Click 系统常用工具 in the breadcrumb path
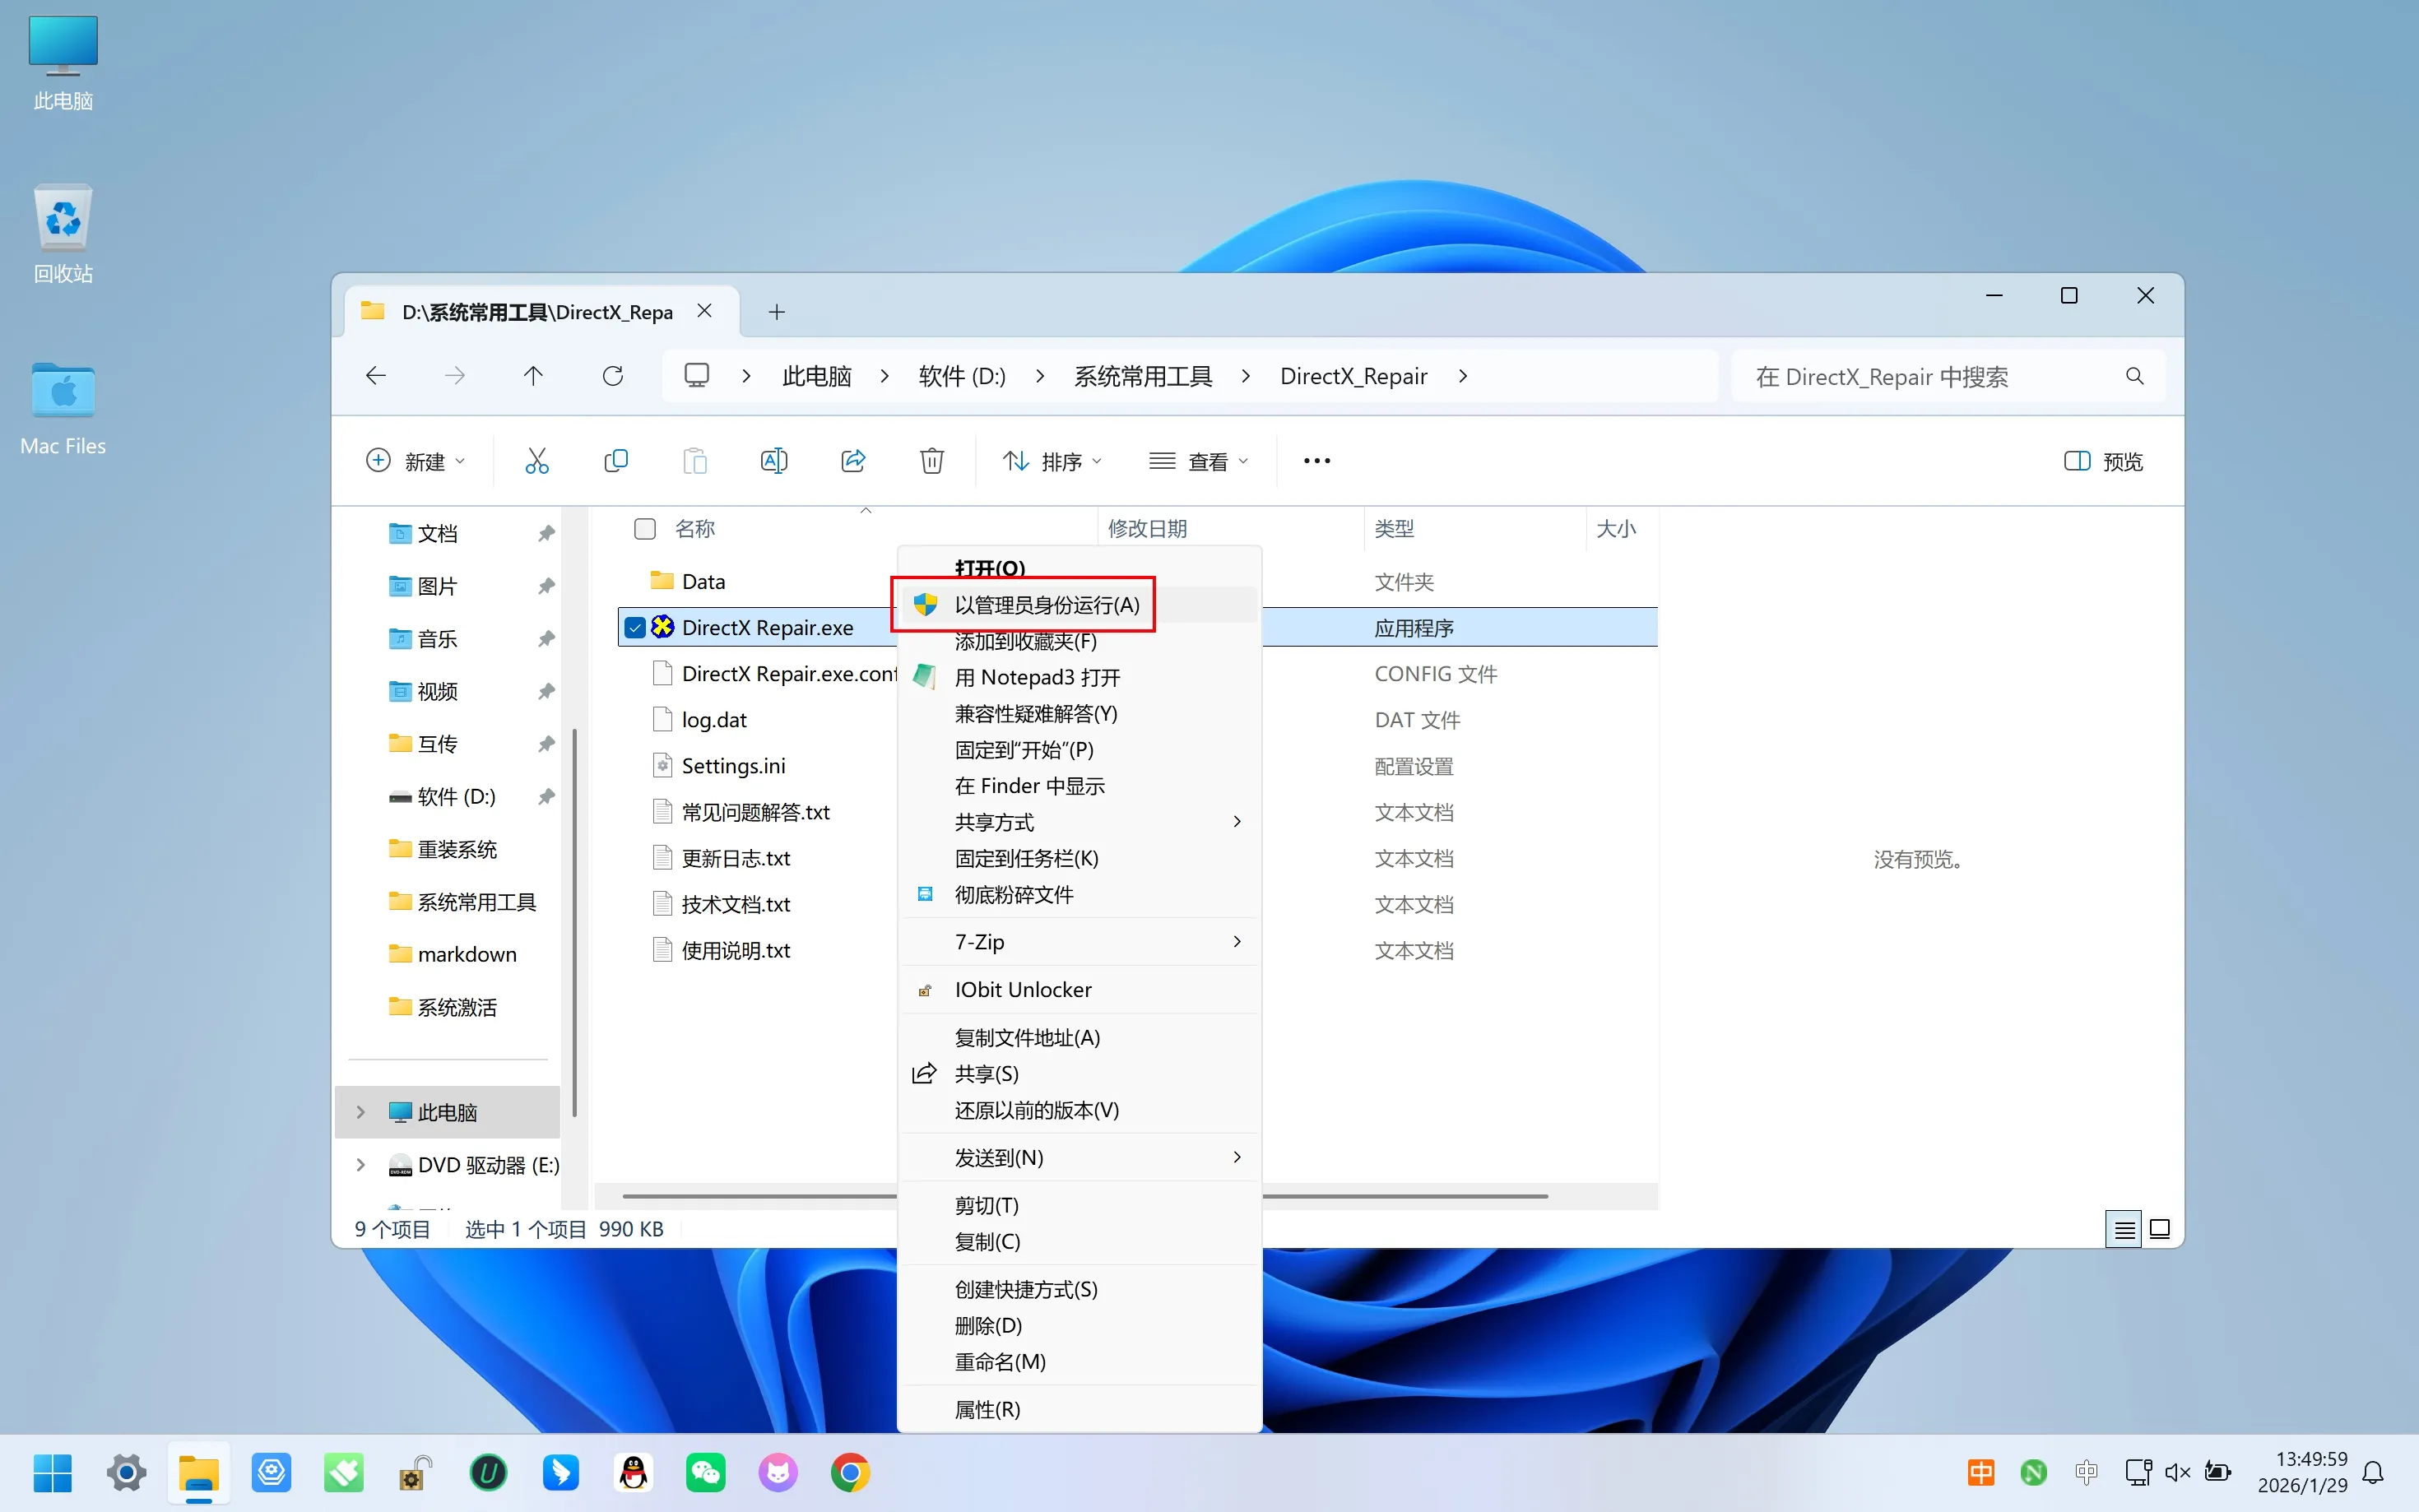The height and width of the screenshot is (1512, 2419). [x=1142, y=376]
